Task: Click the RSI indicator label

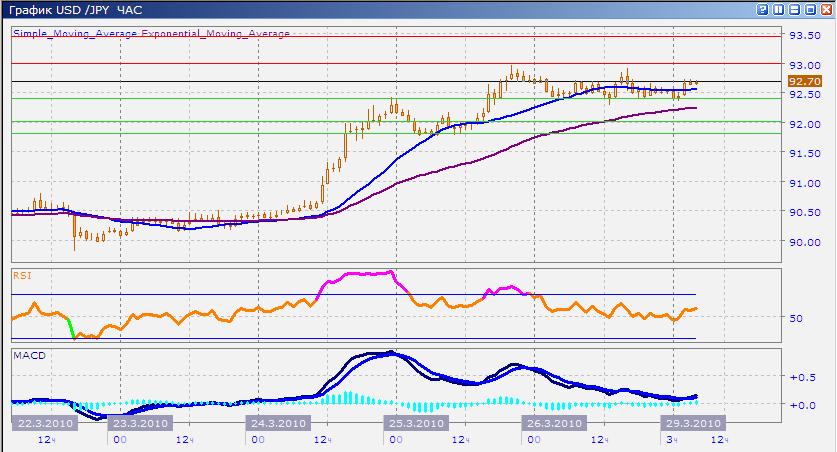Action: click(x=21, y=273)
